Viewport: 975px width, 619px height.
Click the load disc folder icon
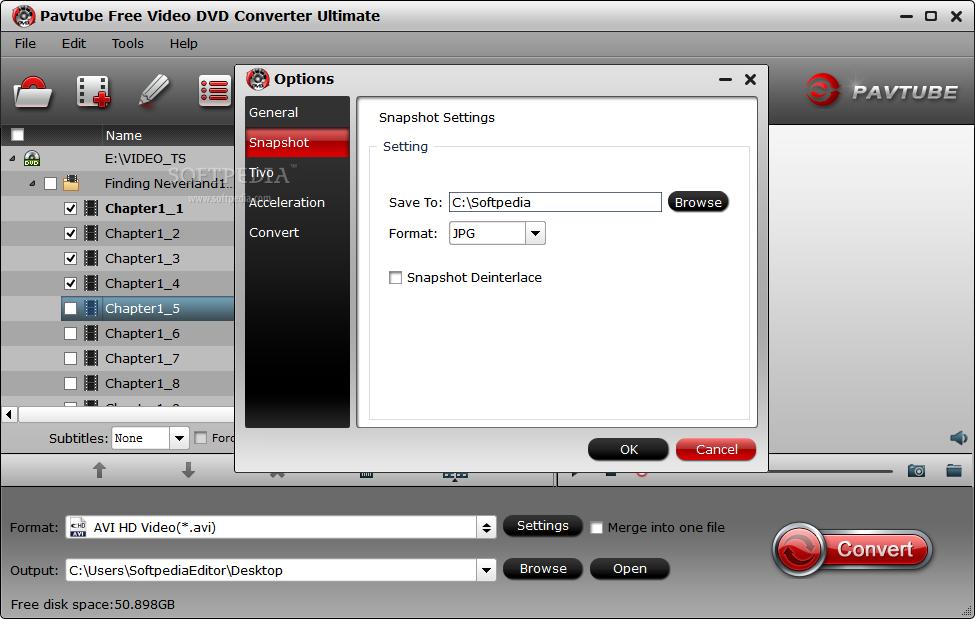click(32, 91)
